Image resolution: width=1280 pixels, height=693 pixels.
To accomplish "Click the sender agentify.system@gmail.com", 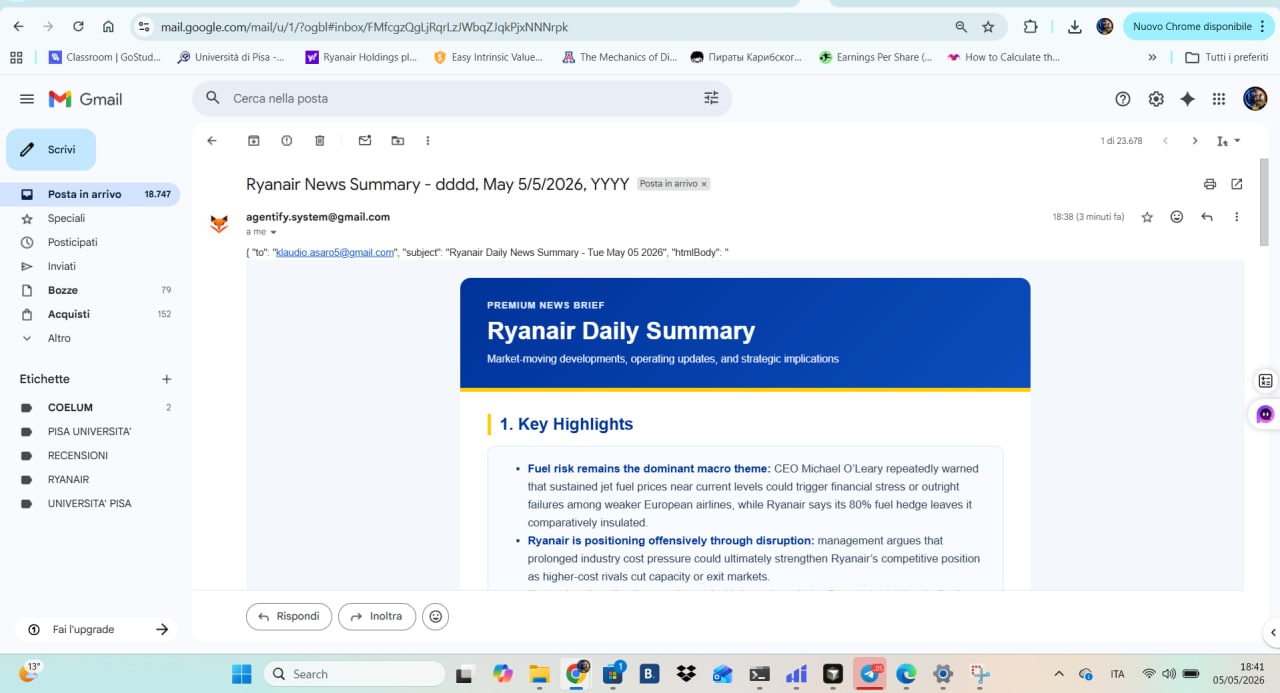I will click(x=318, y=217).
